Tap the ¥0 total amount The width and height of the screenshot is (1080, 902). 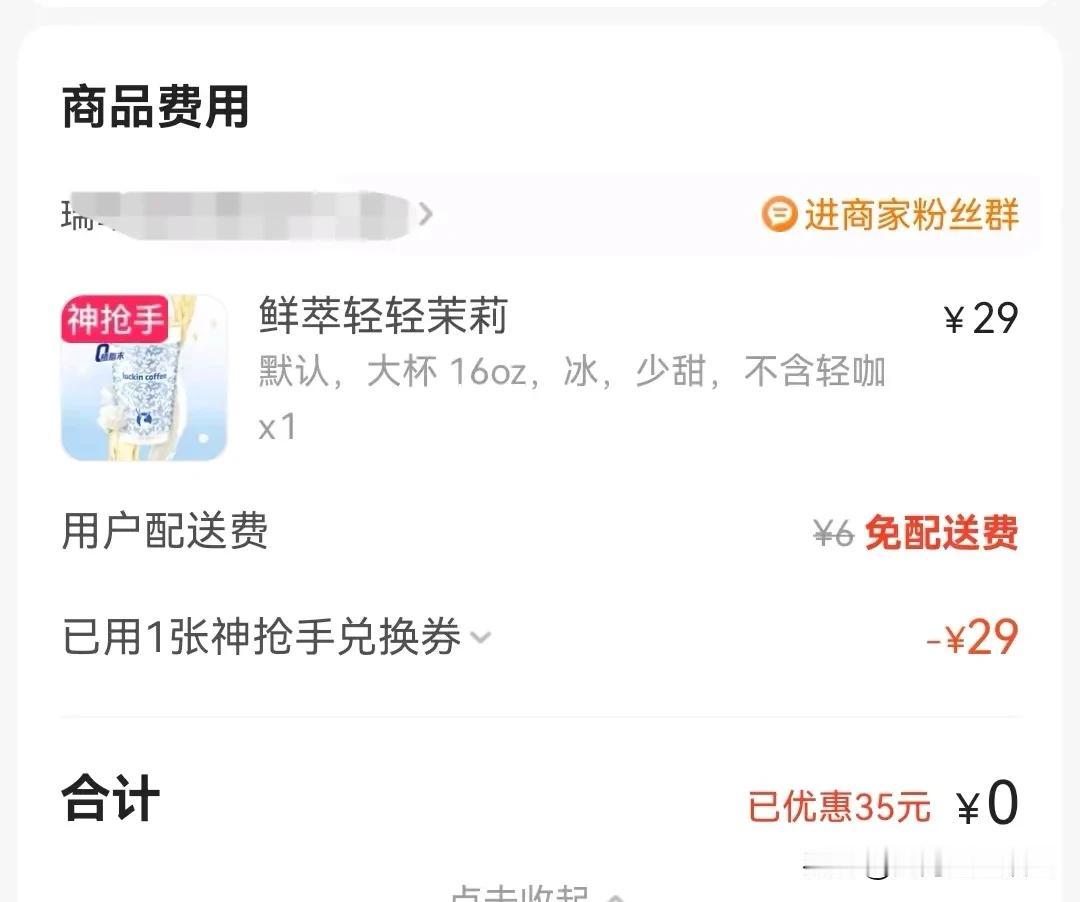point(988,803)
